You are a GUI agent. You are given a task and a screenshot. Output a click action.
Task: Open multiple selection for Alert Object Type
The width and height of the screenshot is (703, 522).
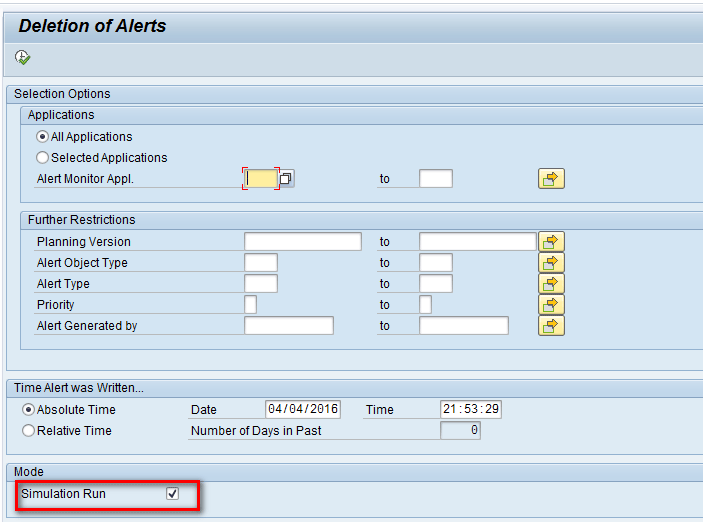point(551,263)
